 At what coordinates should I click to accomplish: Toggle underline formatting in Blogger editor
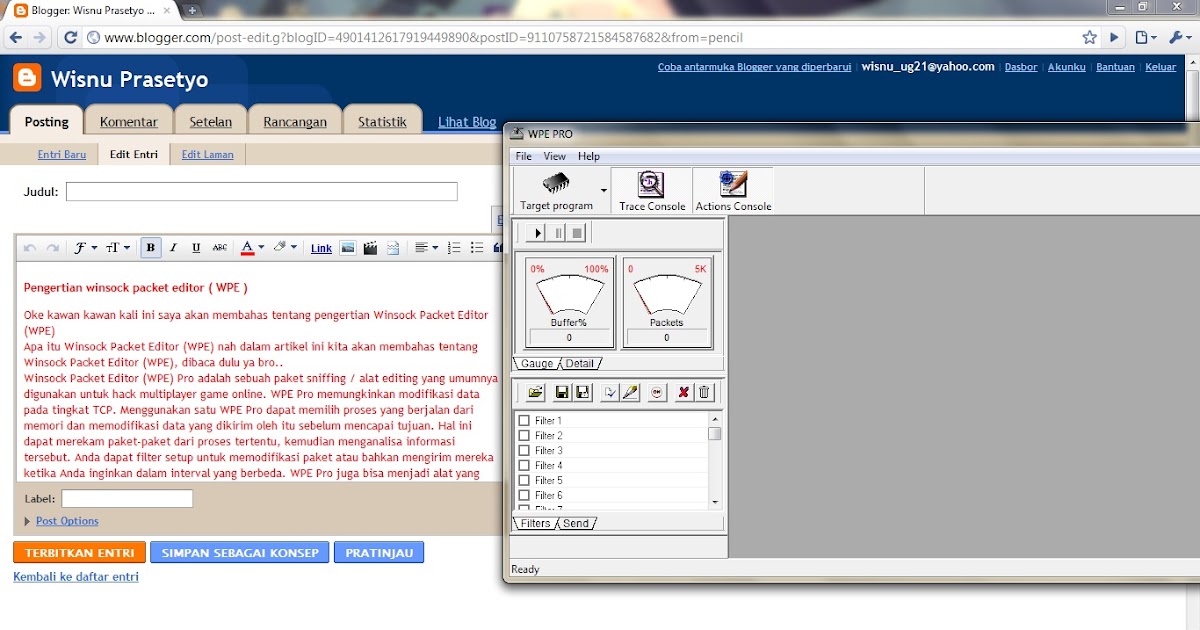196,248
